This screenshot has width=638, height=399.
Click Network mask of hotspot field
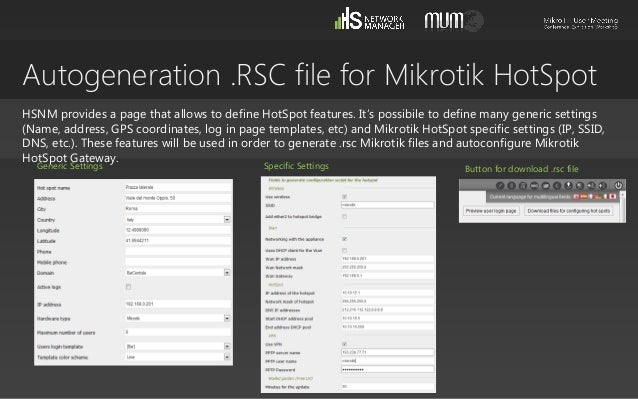(387, 301)
